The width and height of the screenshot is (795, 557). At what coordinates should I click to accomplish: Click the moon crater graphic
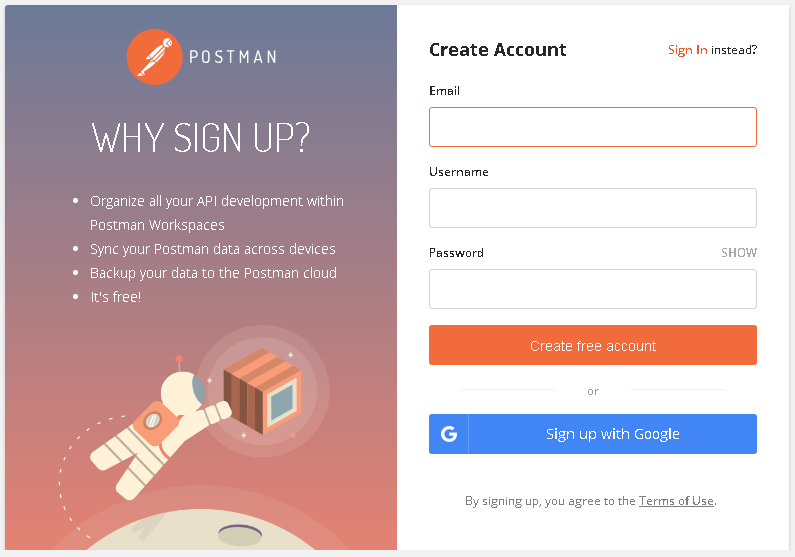point(240,535)
